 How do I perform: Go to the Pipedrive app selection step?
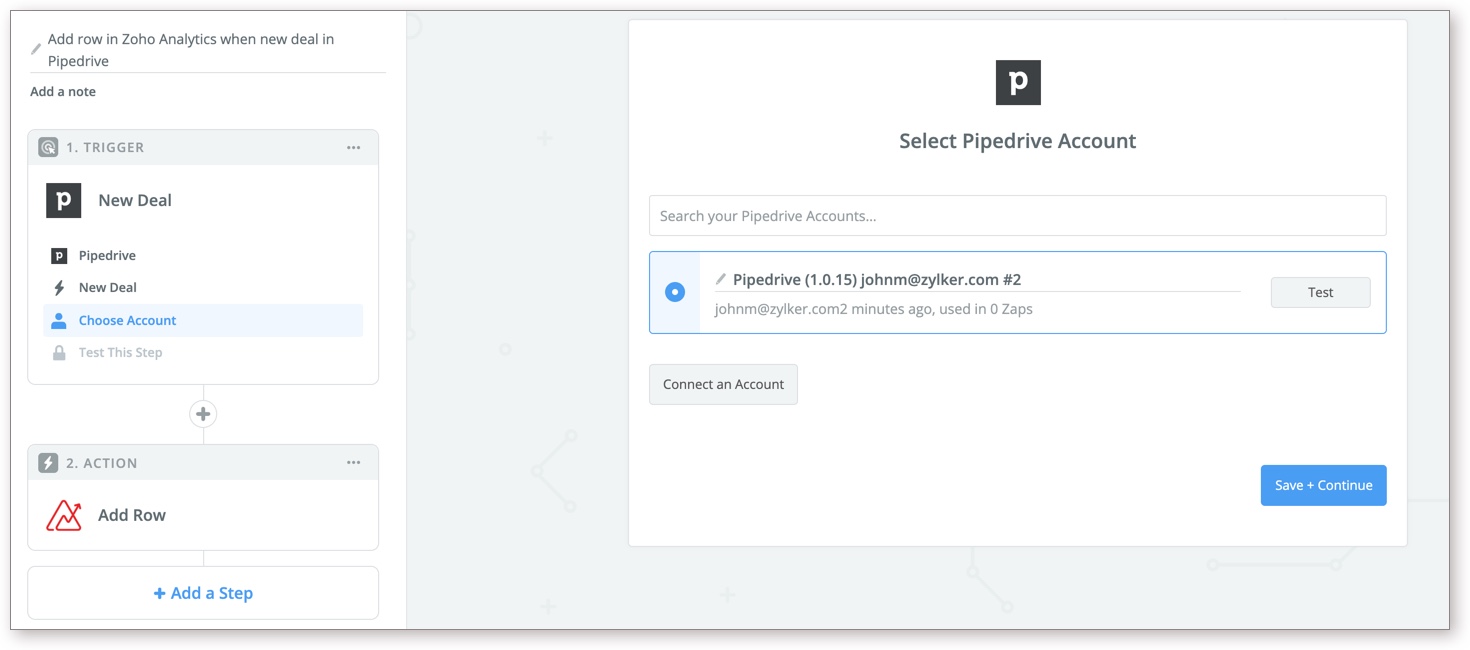[107, 256]
